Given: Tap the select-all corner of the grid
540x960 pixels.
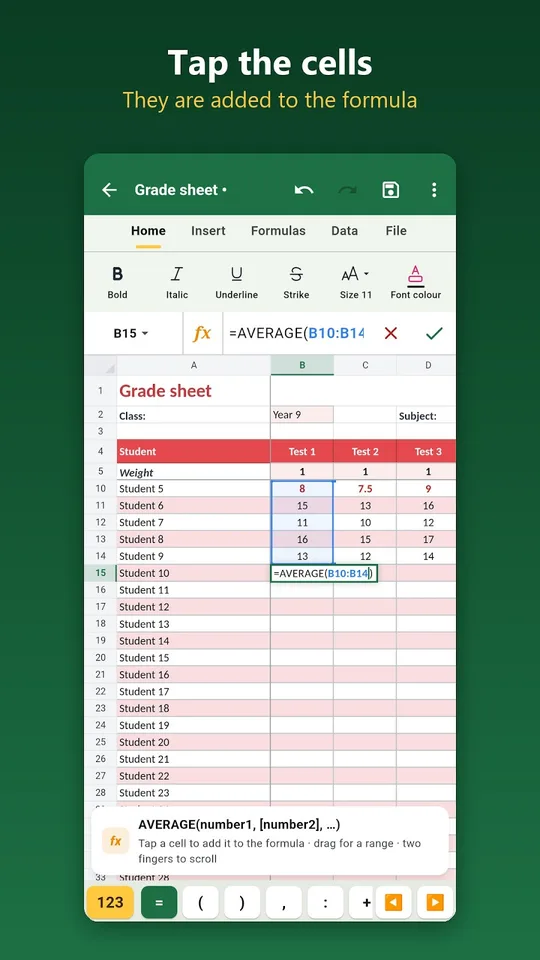Looking at the screenshot, I should (100, 365).
